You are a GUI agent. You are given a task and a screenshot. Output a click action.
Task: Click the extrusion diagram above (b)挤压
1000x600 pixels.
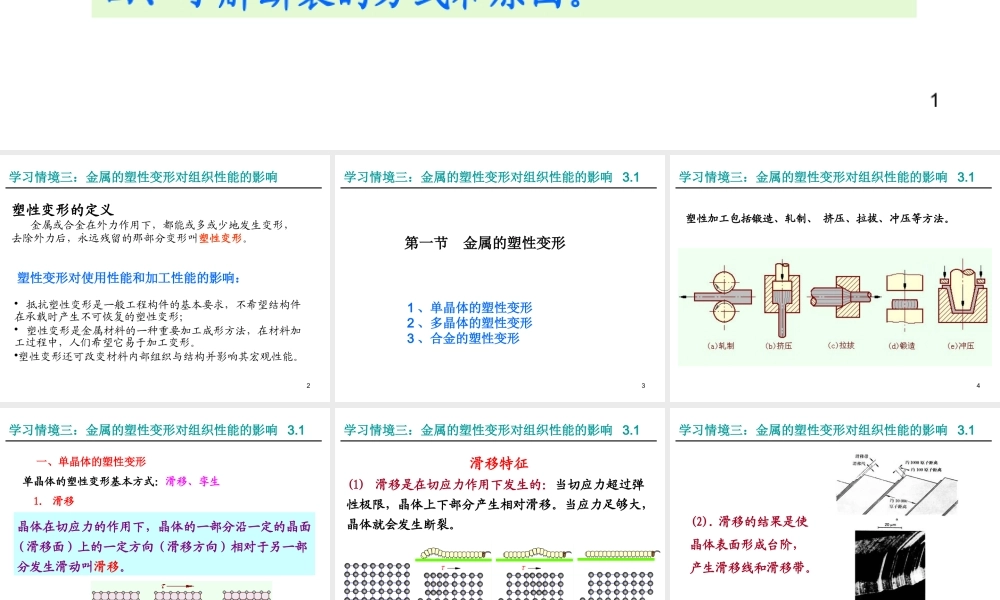[x=781, y=298]
